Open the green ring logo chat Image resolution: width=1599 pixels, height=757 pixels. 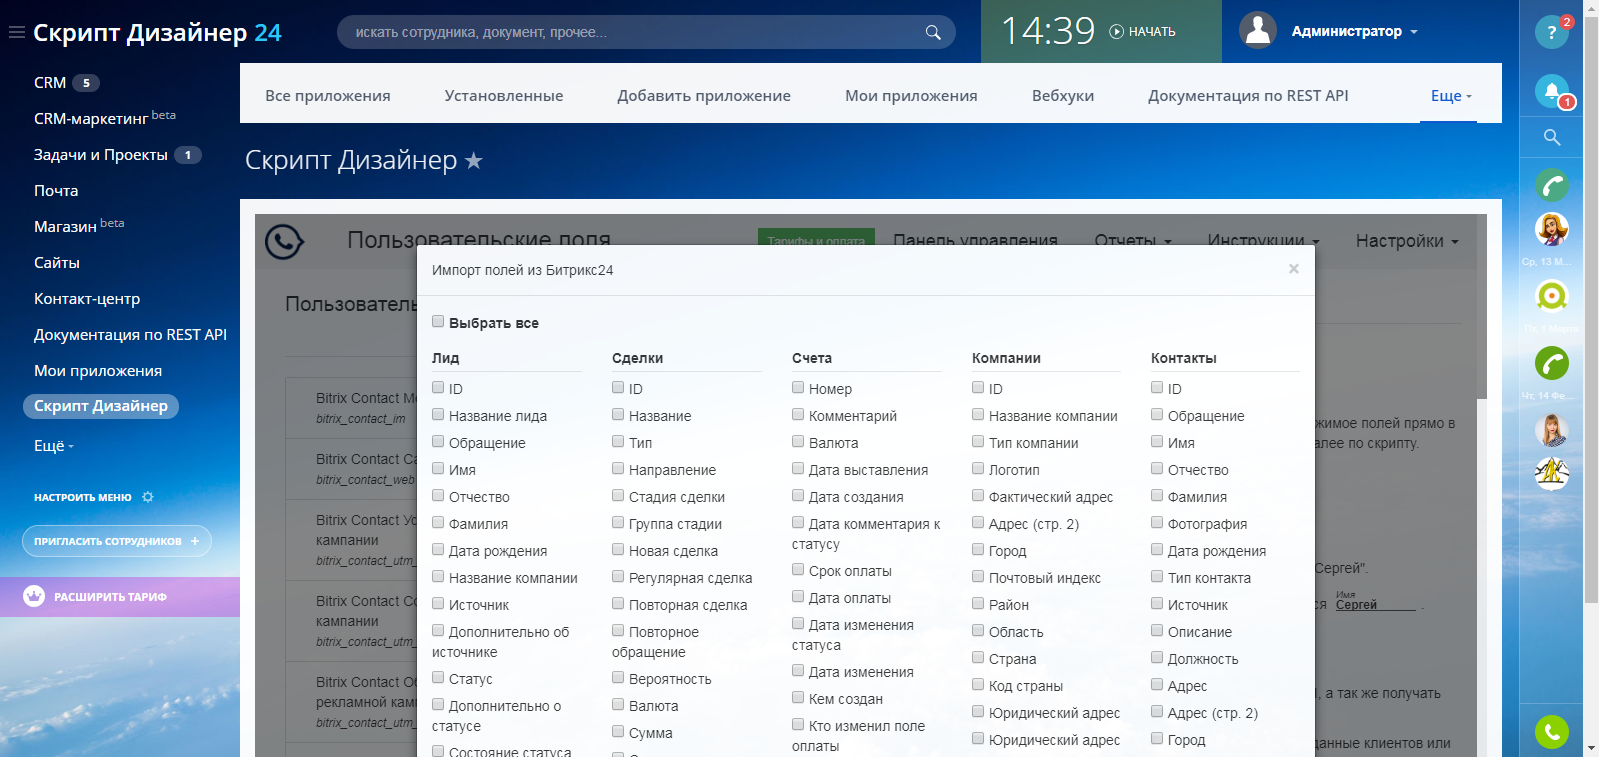[x=1552, y=296]
